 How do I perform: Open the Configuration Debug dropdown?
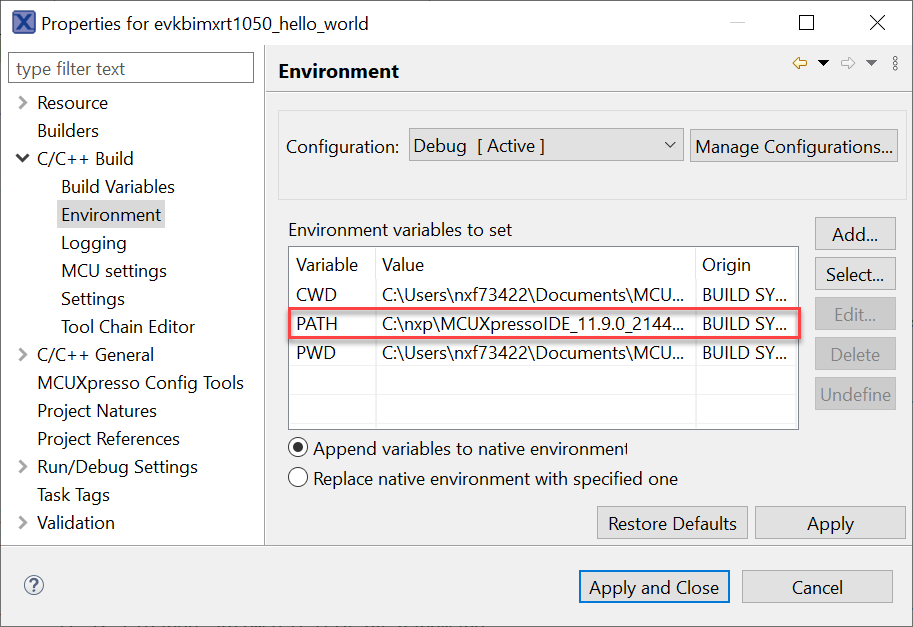[x=545, y=146]
